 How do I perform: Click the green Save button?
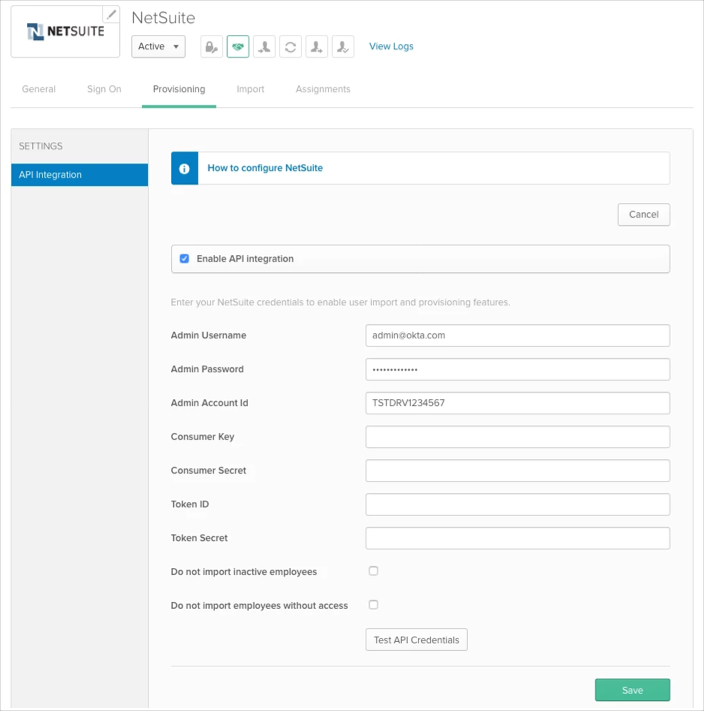pos(632,690)
